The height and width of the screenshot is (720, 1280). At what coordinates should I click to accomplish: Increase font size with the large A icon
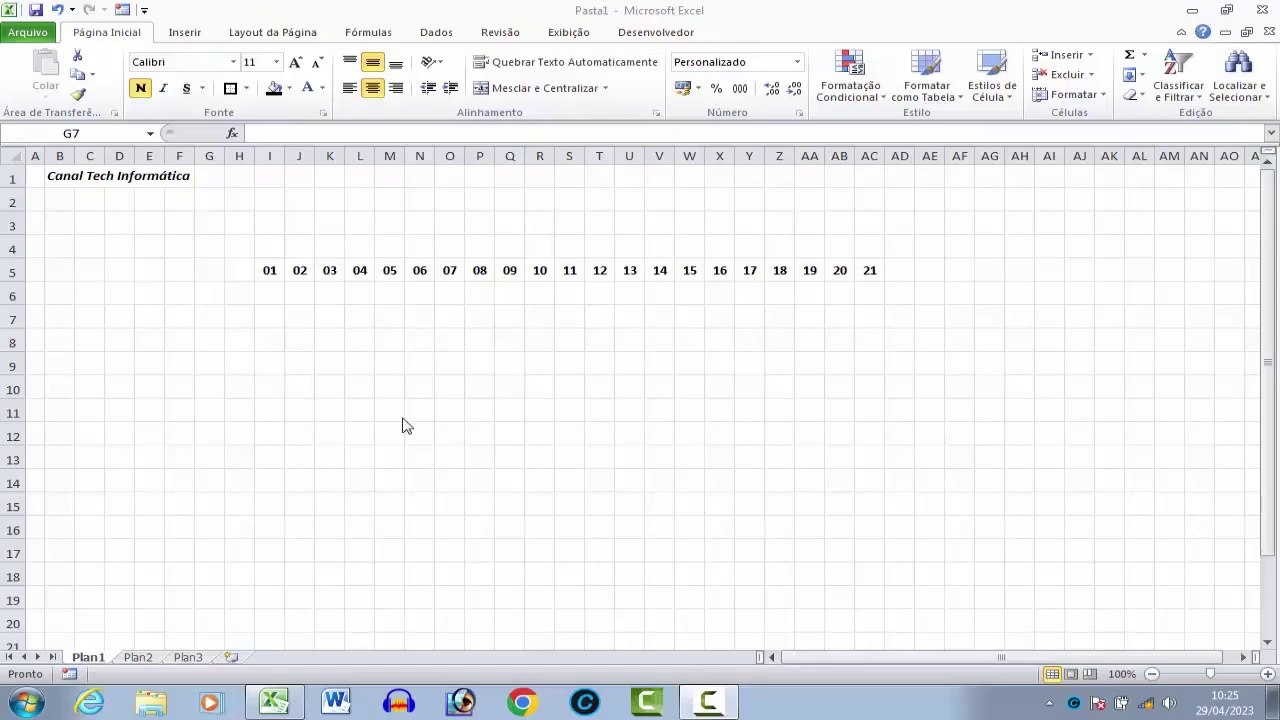(x=295, y=62)
